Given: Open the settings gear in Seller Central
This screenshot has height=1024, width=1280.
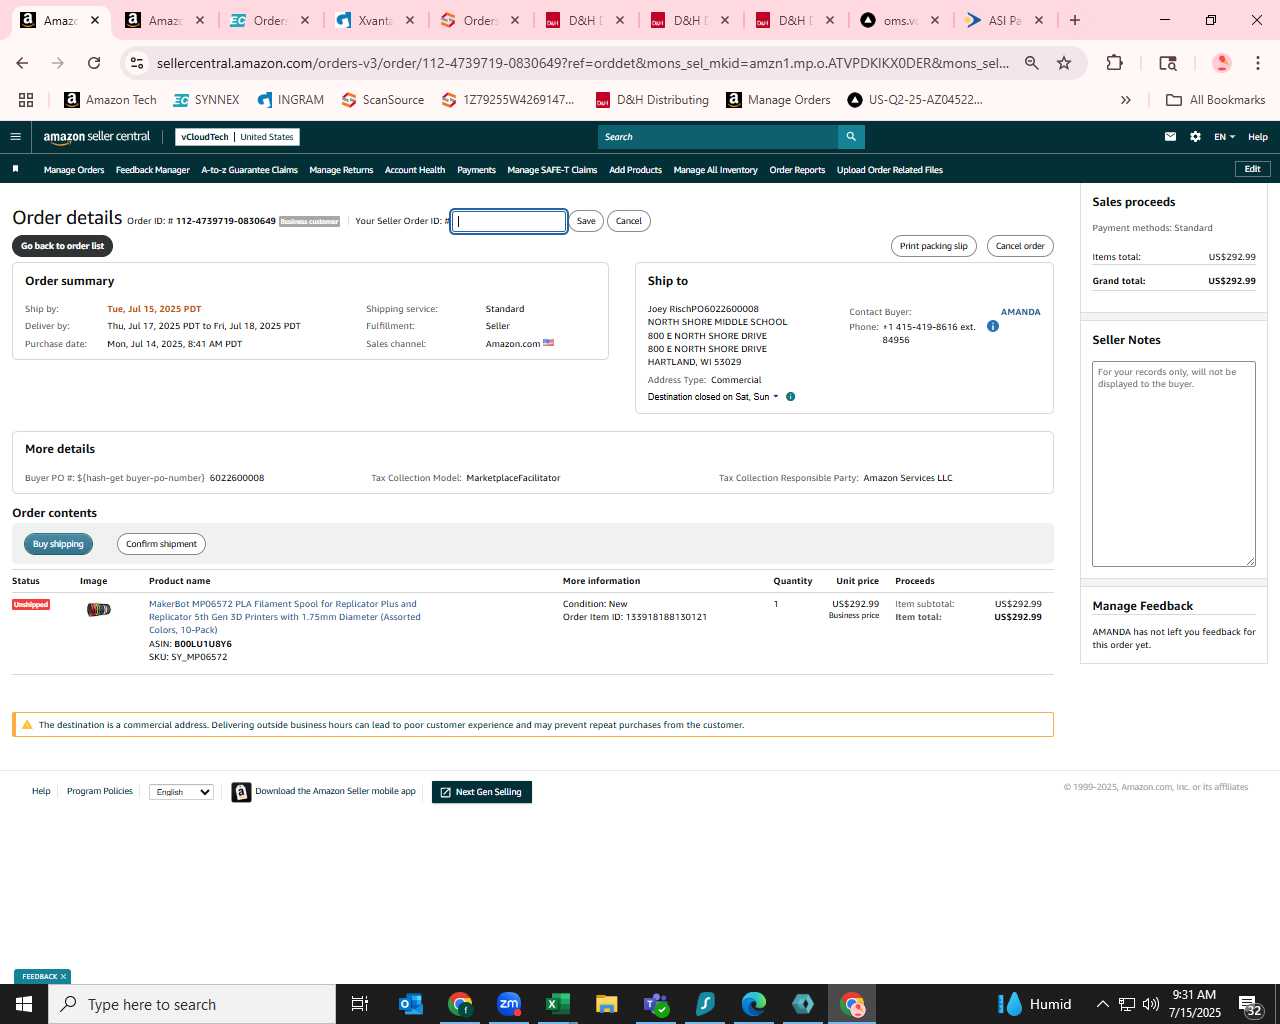Looking at the screenshot, I should point(1195,137).
